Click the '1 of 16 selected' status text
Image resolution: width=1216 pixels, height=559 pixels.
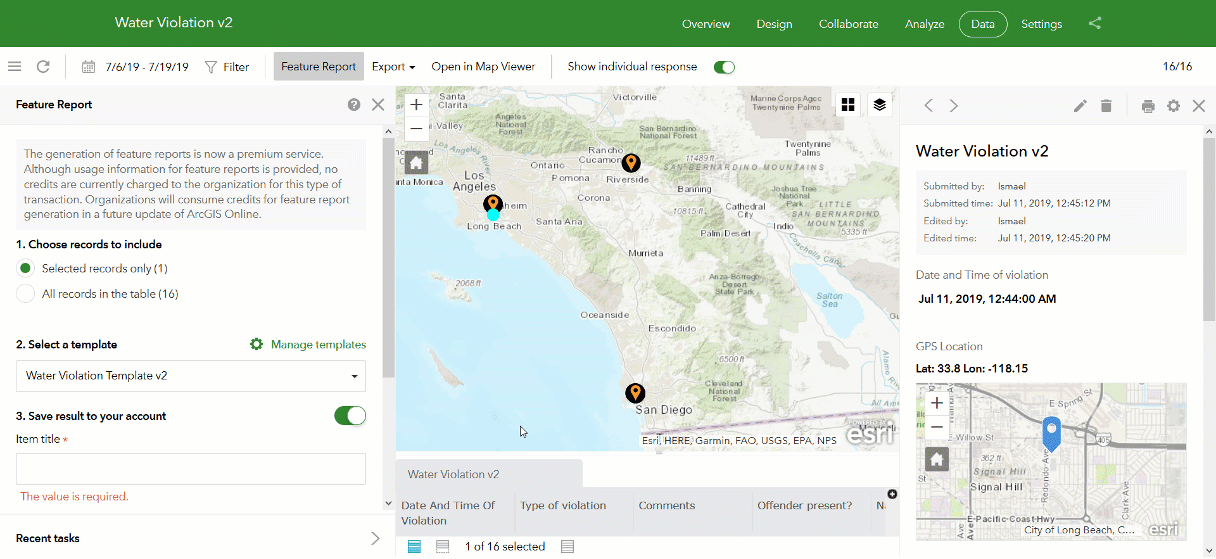pos(505,546)
